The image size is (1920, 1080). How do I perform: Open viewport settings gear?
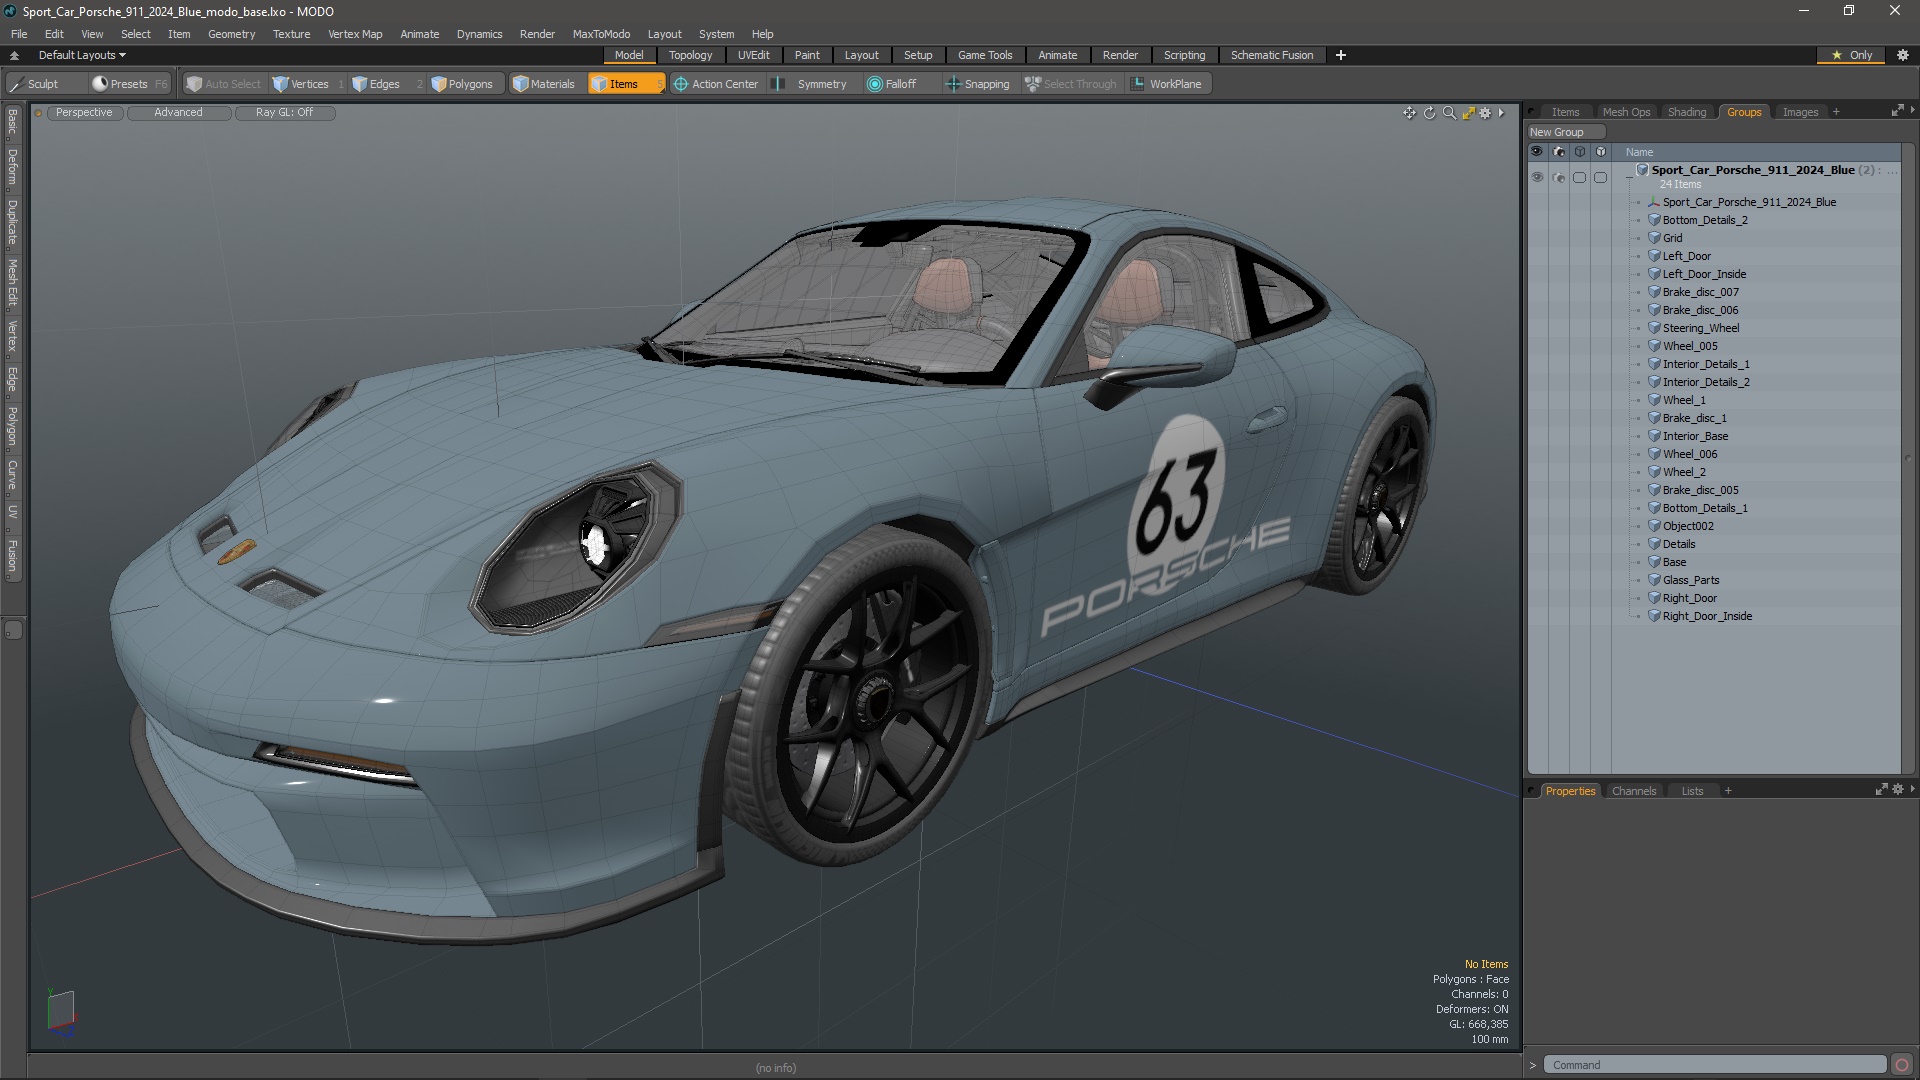[x=1485, y=113]
